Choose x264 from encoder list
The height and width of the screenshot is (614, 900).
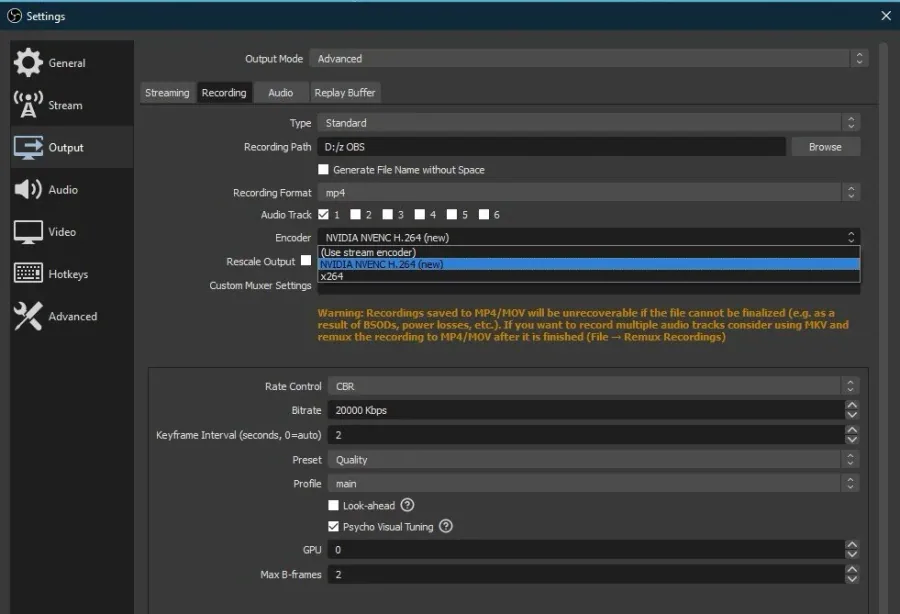(x=588, y=276)
